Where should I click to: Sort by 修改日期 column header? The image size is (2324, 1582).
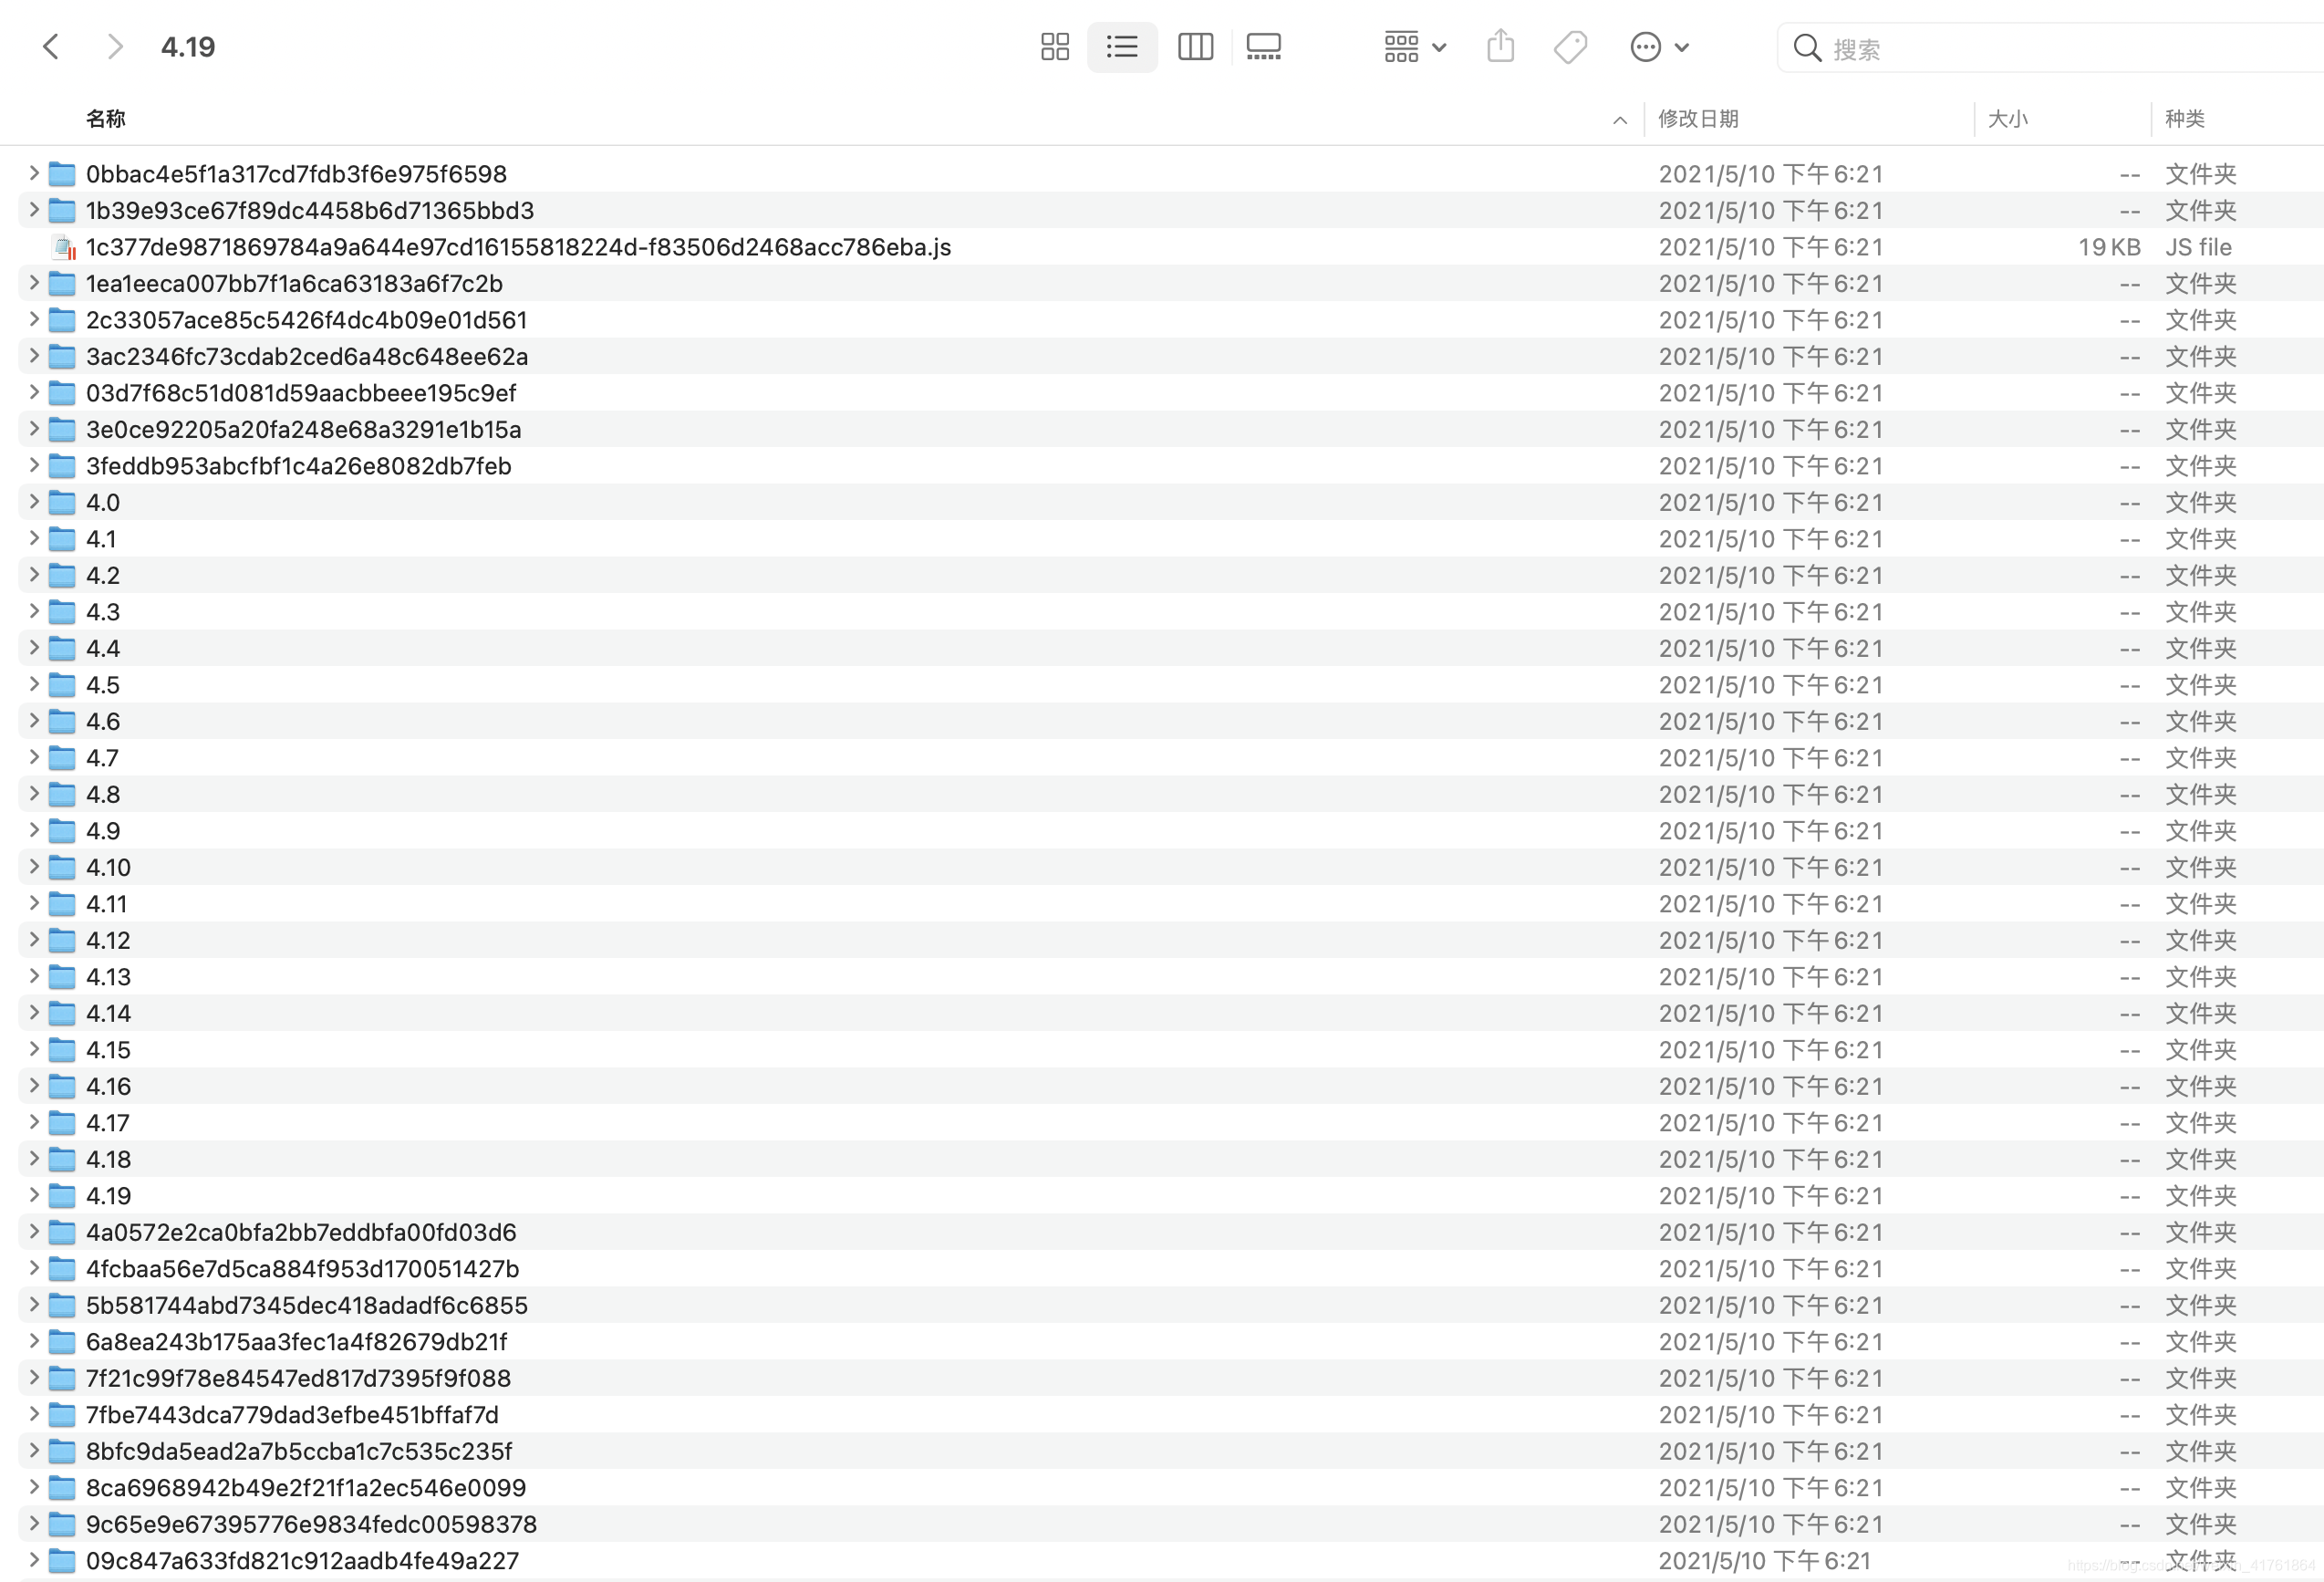pyautogui.click(x=1698, y=119)
